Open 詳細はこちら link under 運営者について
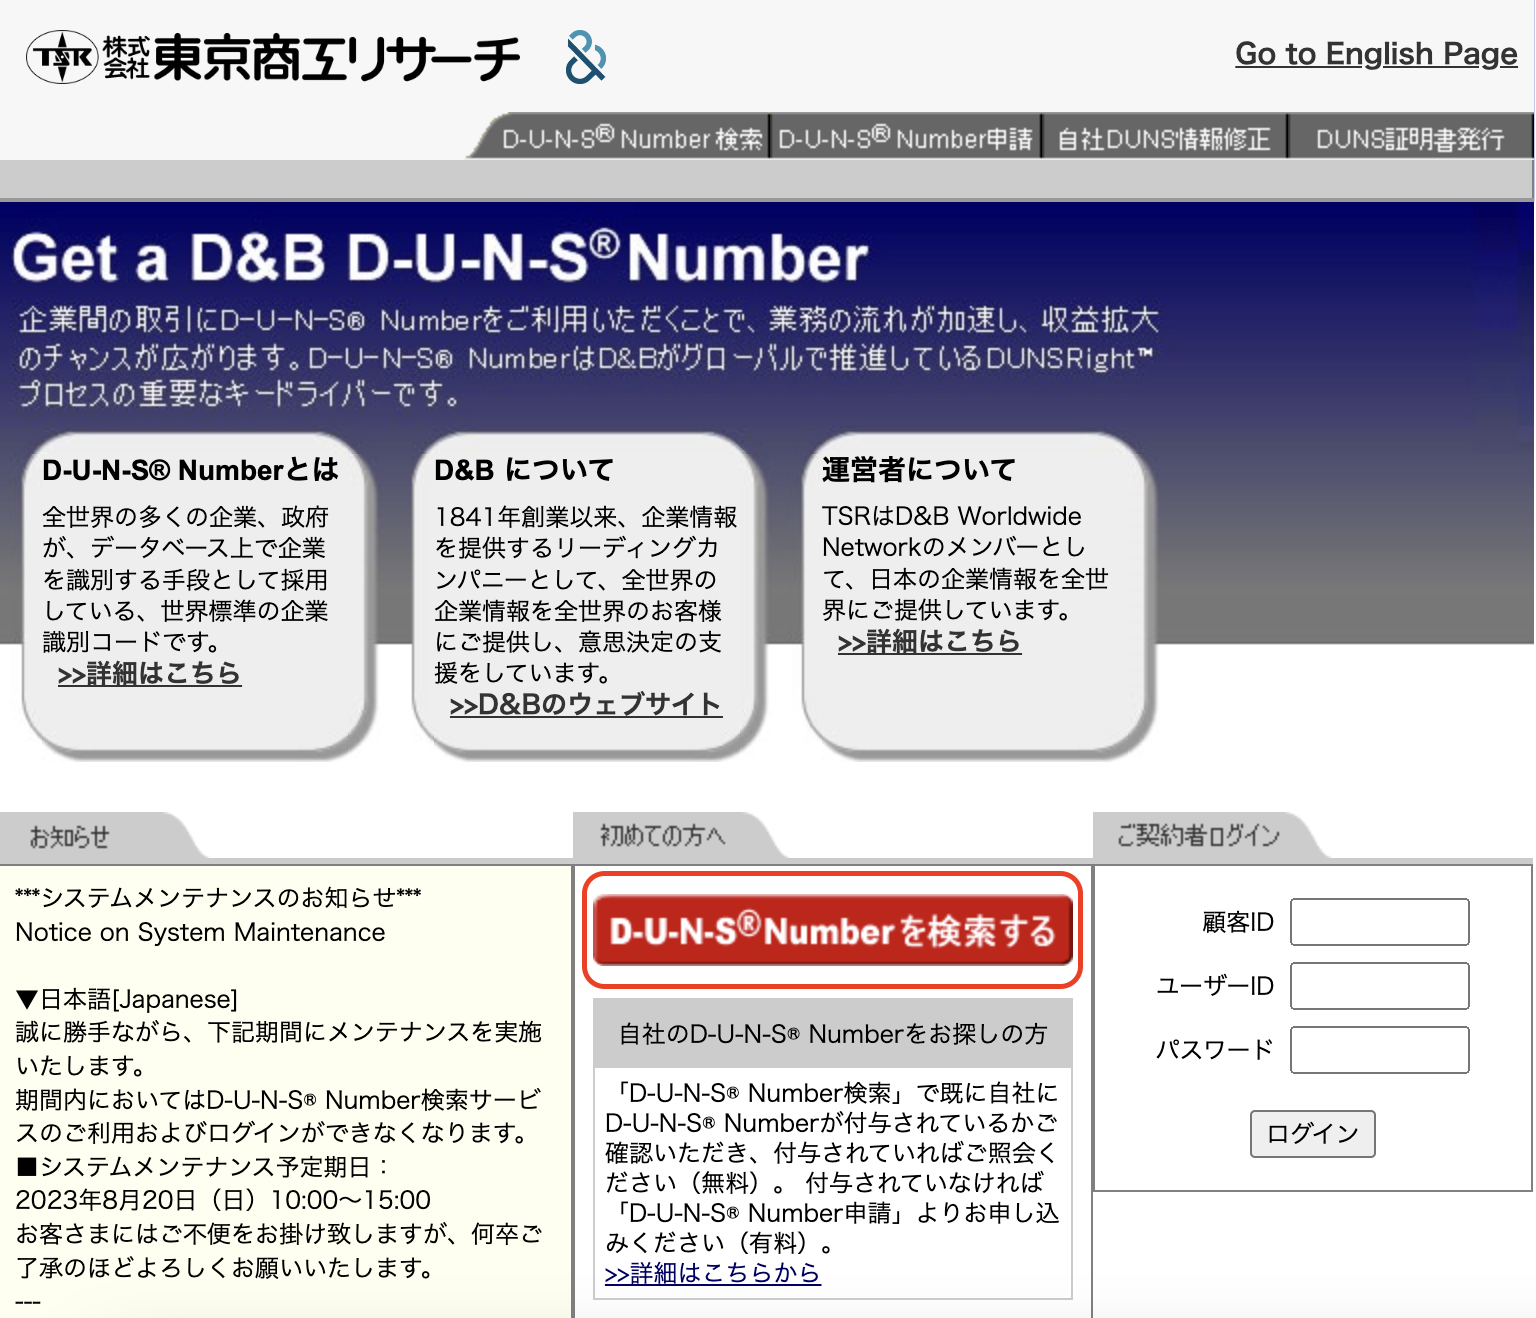Screen dimensions: 1536x1318 tap(929, 641)
